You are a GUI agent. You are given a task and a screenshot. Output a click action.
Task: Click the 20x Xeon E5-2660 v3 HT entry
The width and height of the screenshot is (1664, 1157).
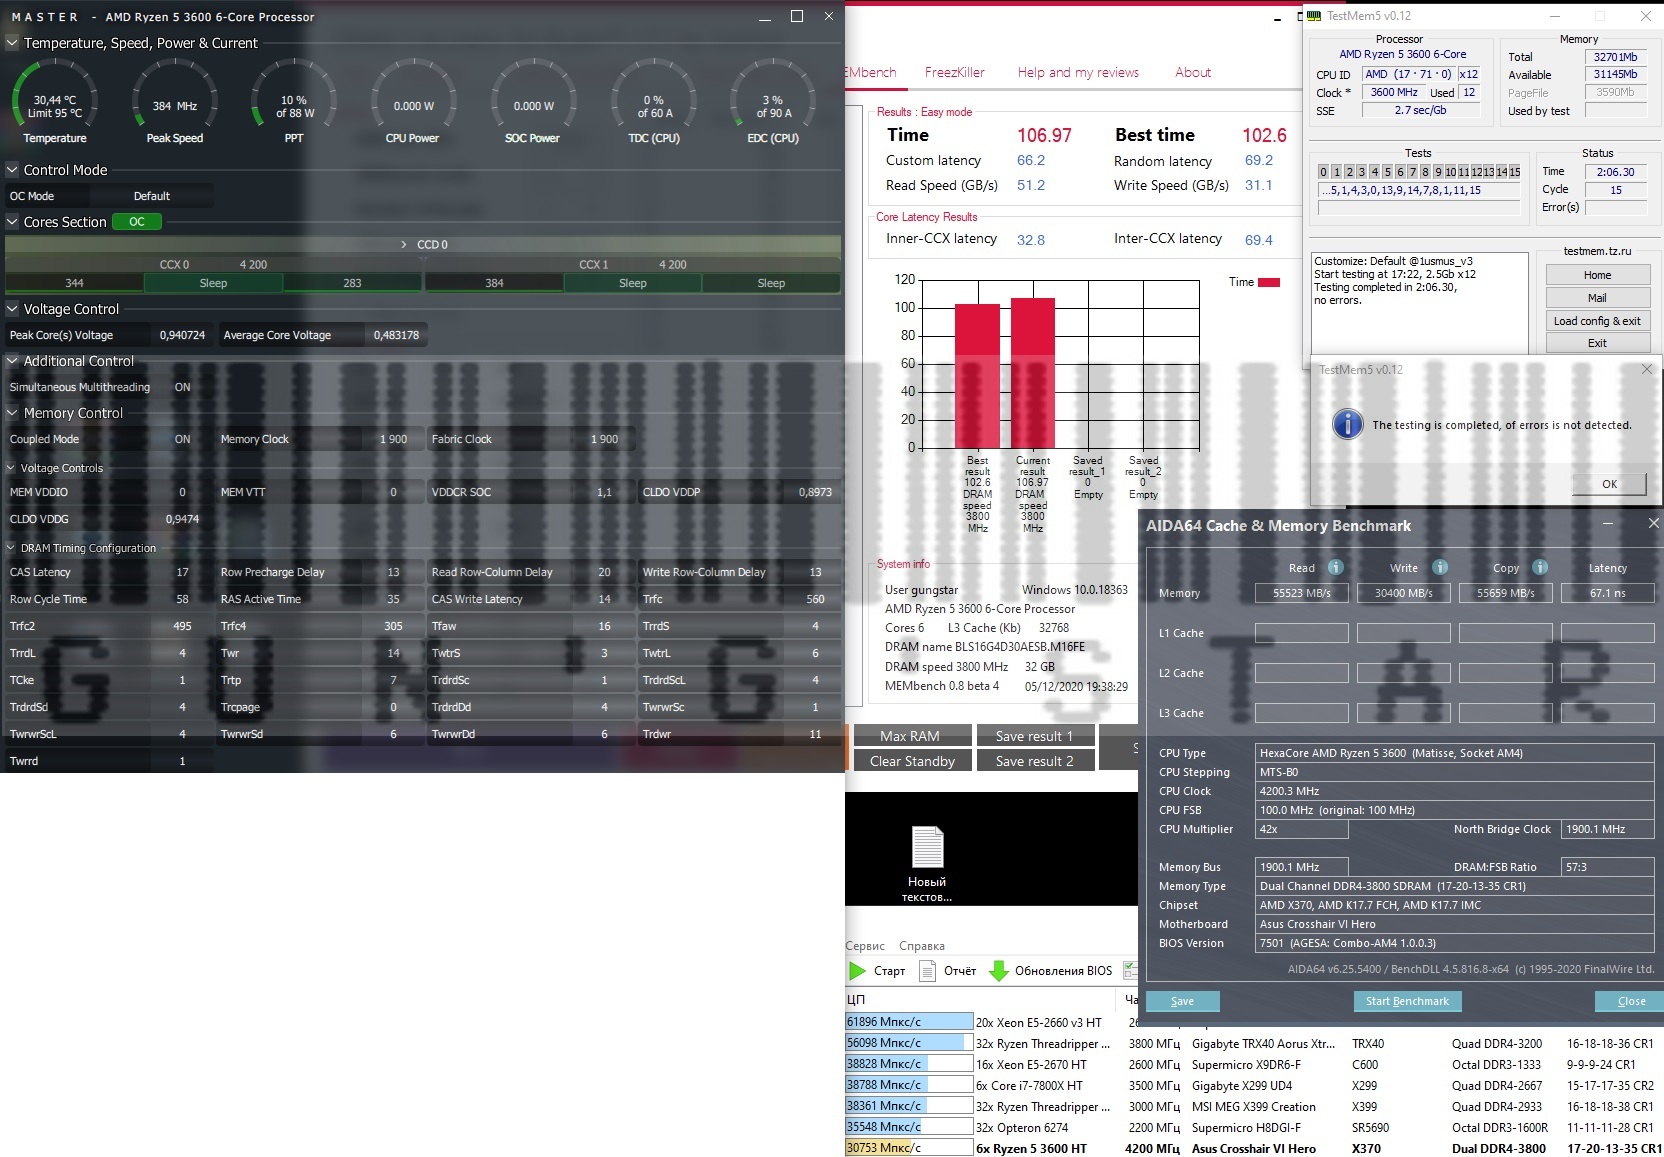click(1038, 1022)
